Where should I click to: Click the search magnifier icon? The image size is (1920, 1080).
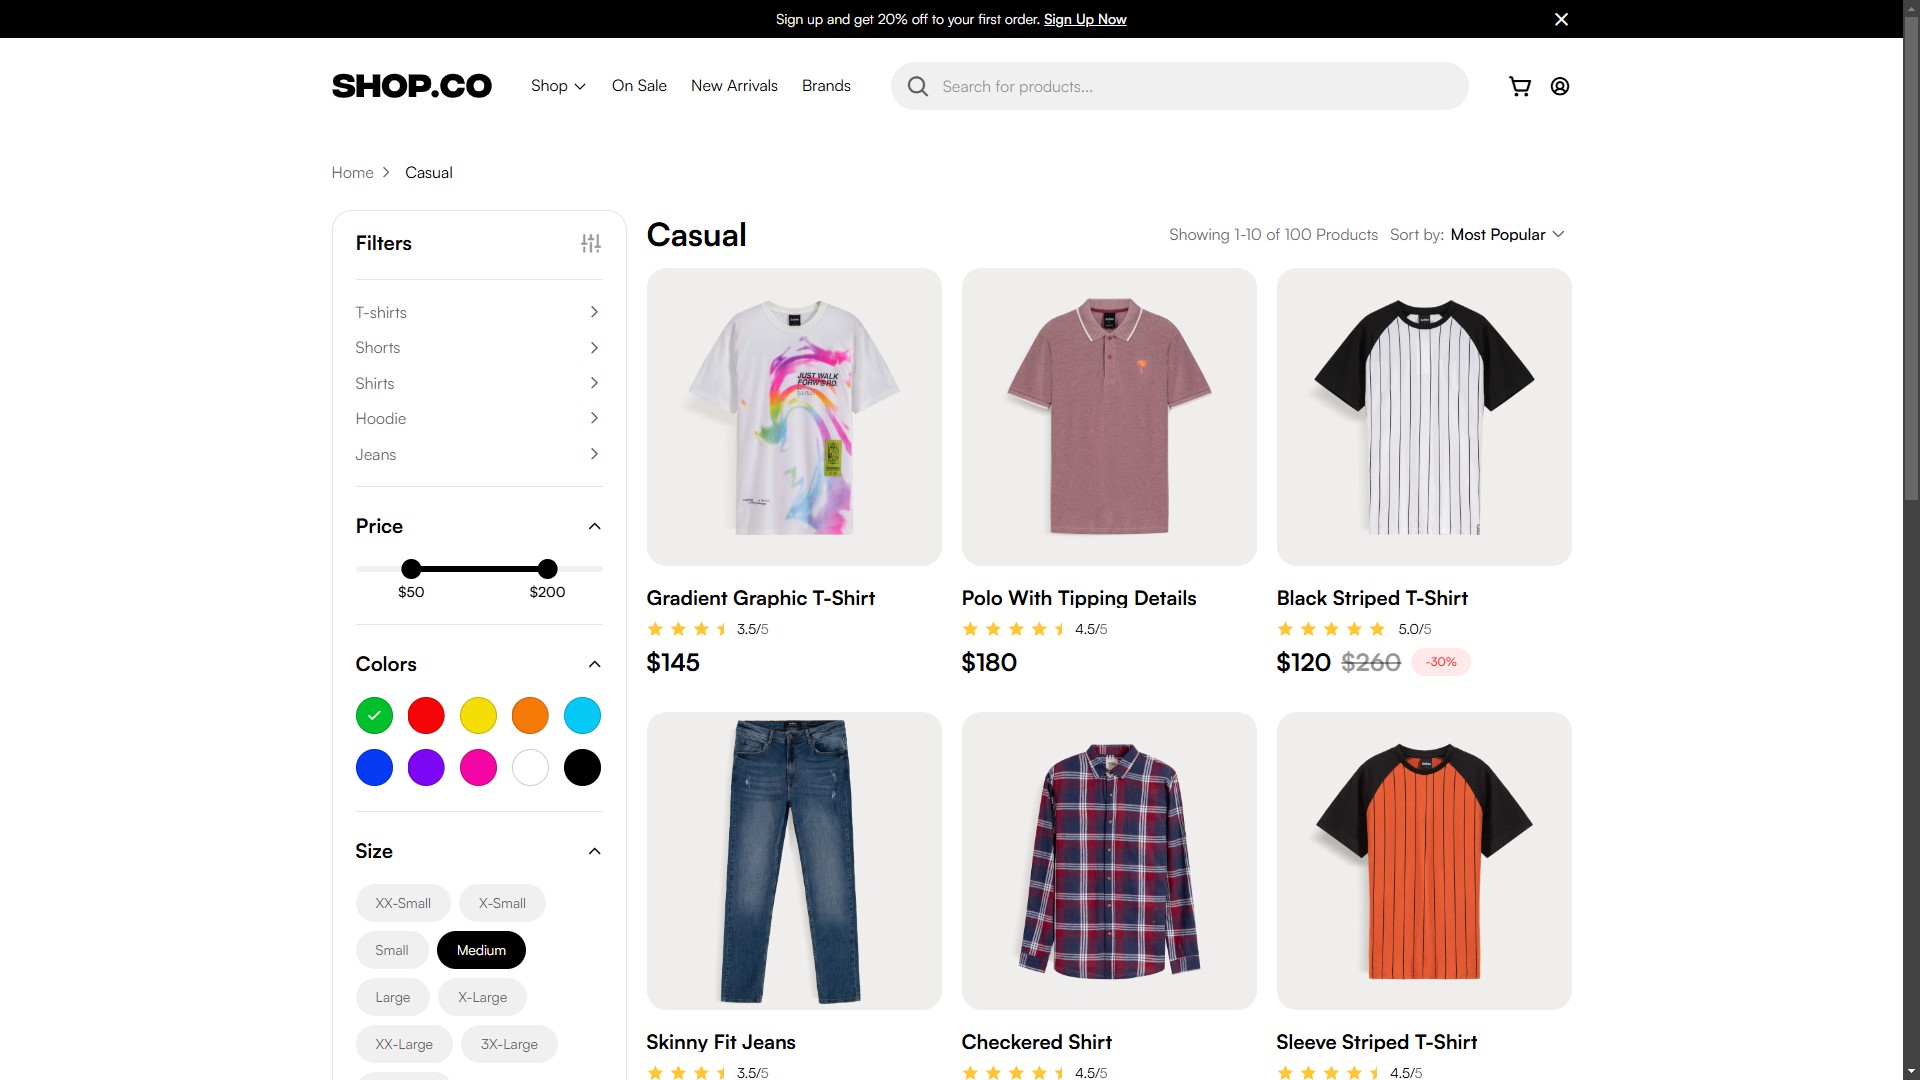pyautogui.click(x=917, y=87)
